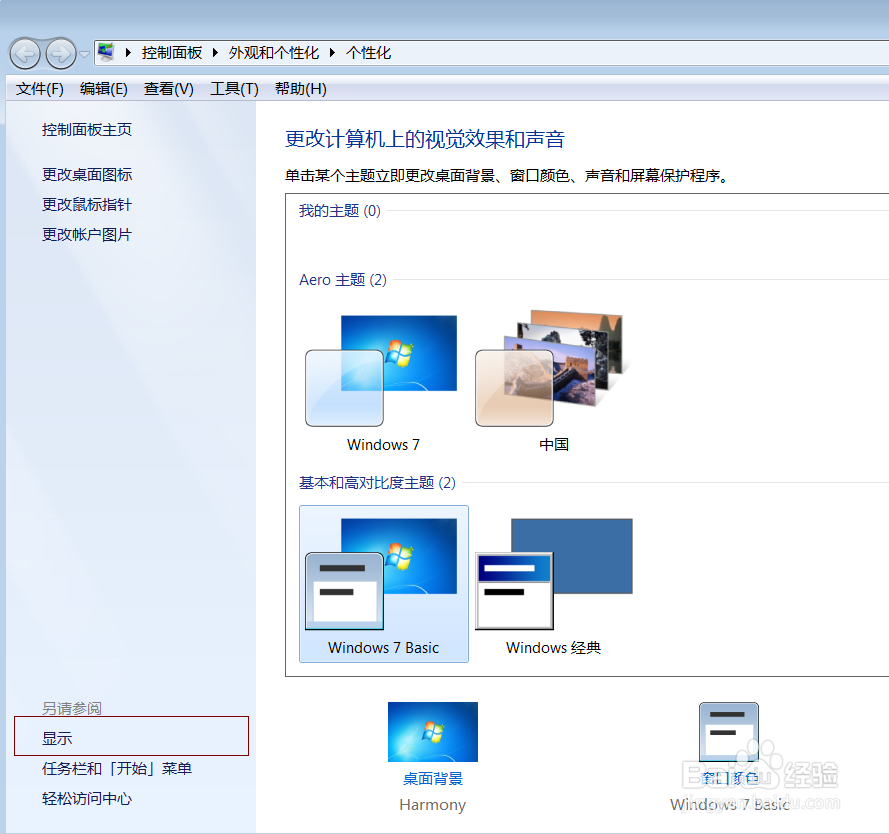This screenshot has width=889, height=834.
Task: Select the 中国 Aero theme
Action: (553, 383)
